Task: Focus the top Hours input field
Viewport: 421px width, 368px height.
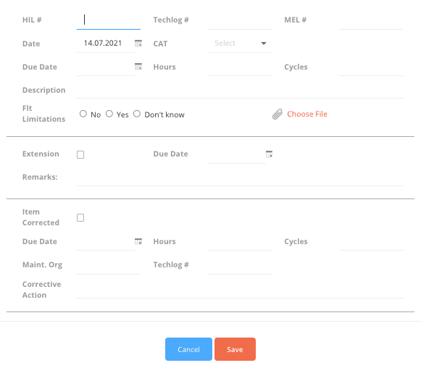Action: [x=240, y=67]
